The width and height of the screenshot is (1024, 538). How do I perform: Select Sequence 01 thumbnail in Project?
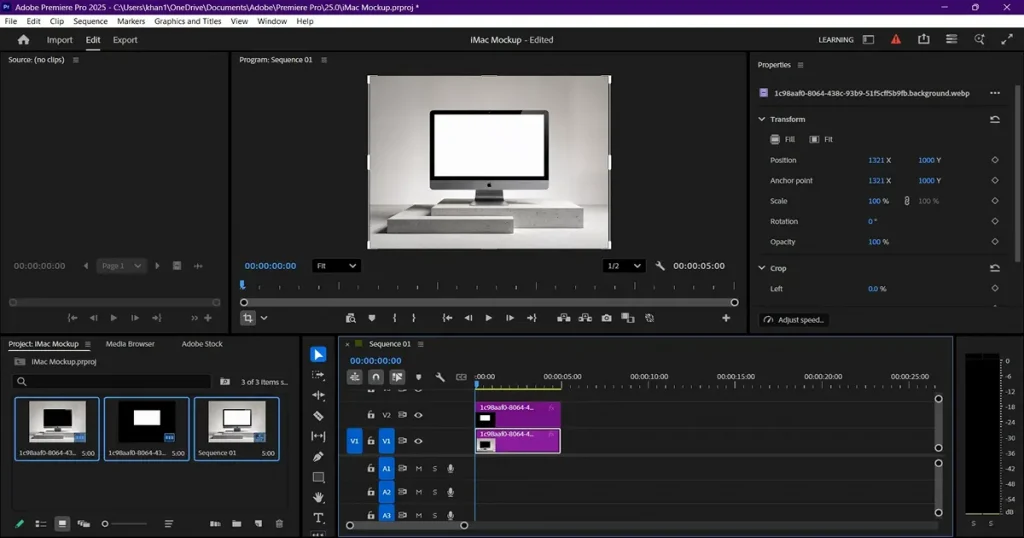click(x=236, y=422)
